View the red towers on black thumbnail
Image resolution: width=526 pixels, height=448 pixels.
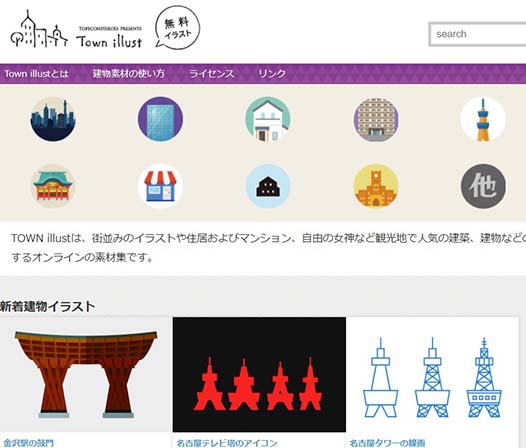pos(259,375)
